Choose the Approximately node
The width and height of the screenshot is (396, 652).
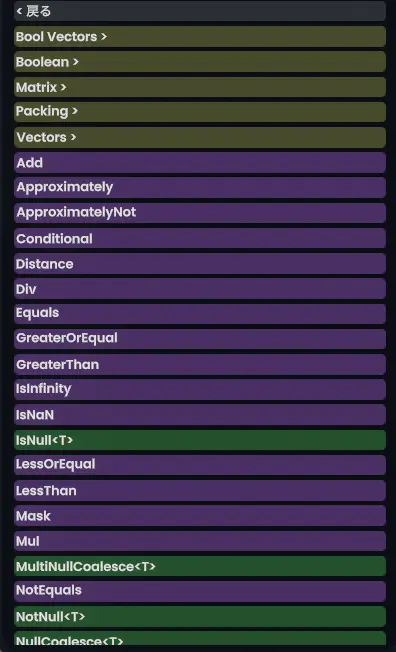tap(200, 188)
